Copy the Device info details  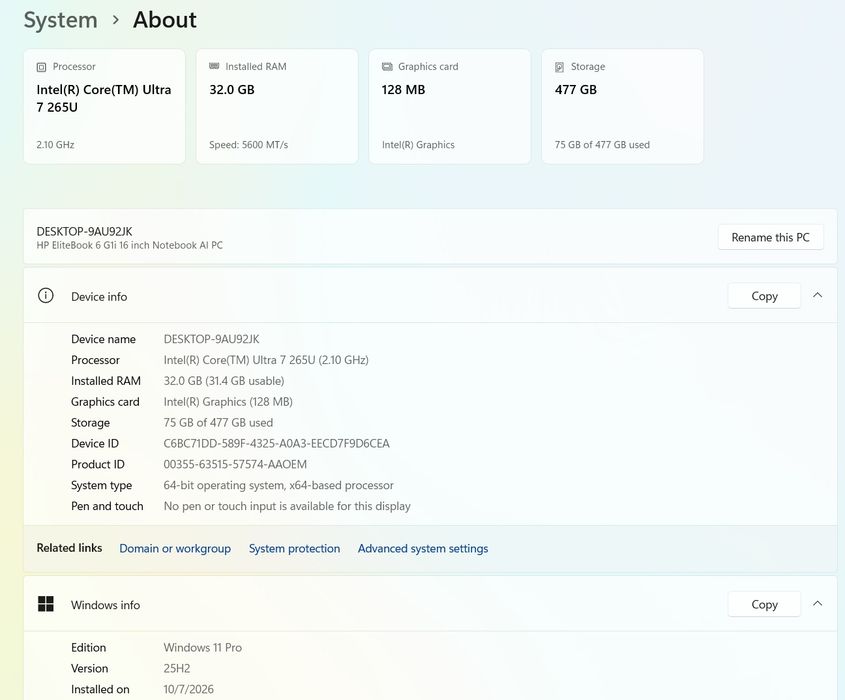pyautogui.click(x=764, y=296)
